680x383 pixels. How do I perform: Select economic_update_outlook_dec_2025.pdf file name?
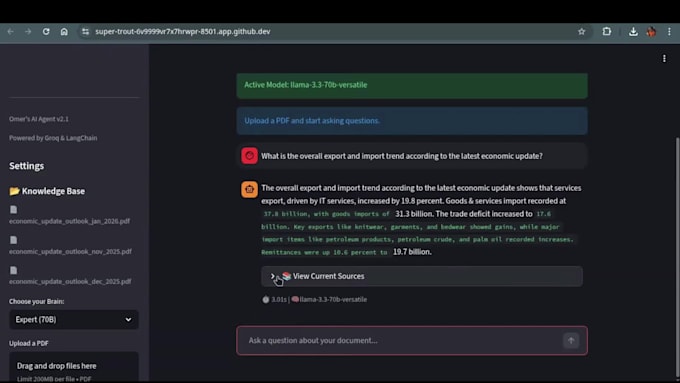pyautogui.click(x=70, y=282)
